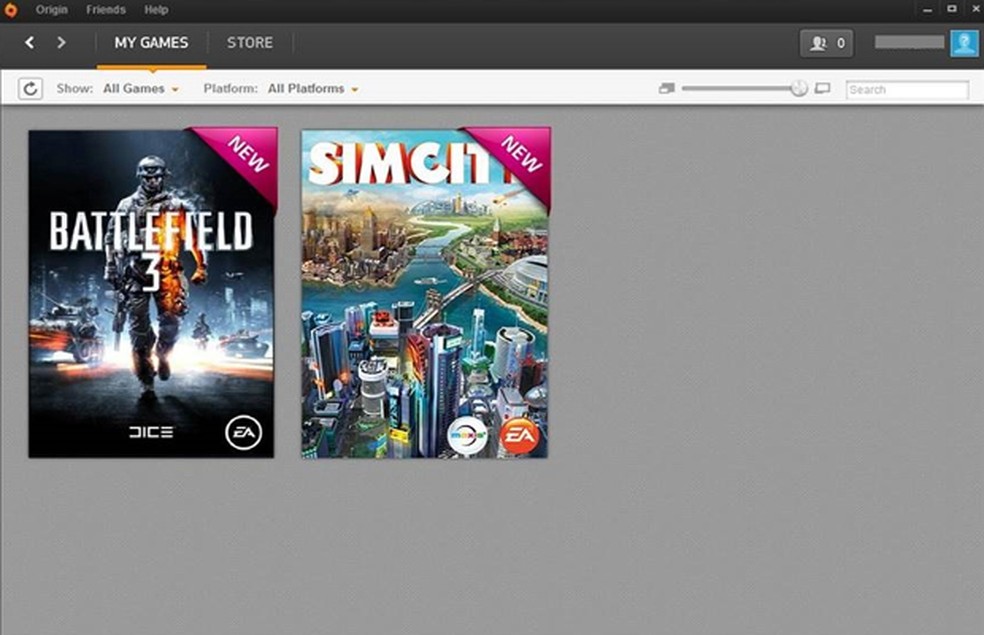The height and width of the screenshot is (635, 984).
Task: Open the friends list showing 0 online
Action: click(826, 42)
